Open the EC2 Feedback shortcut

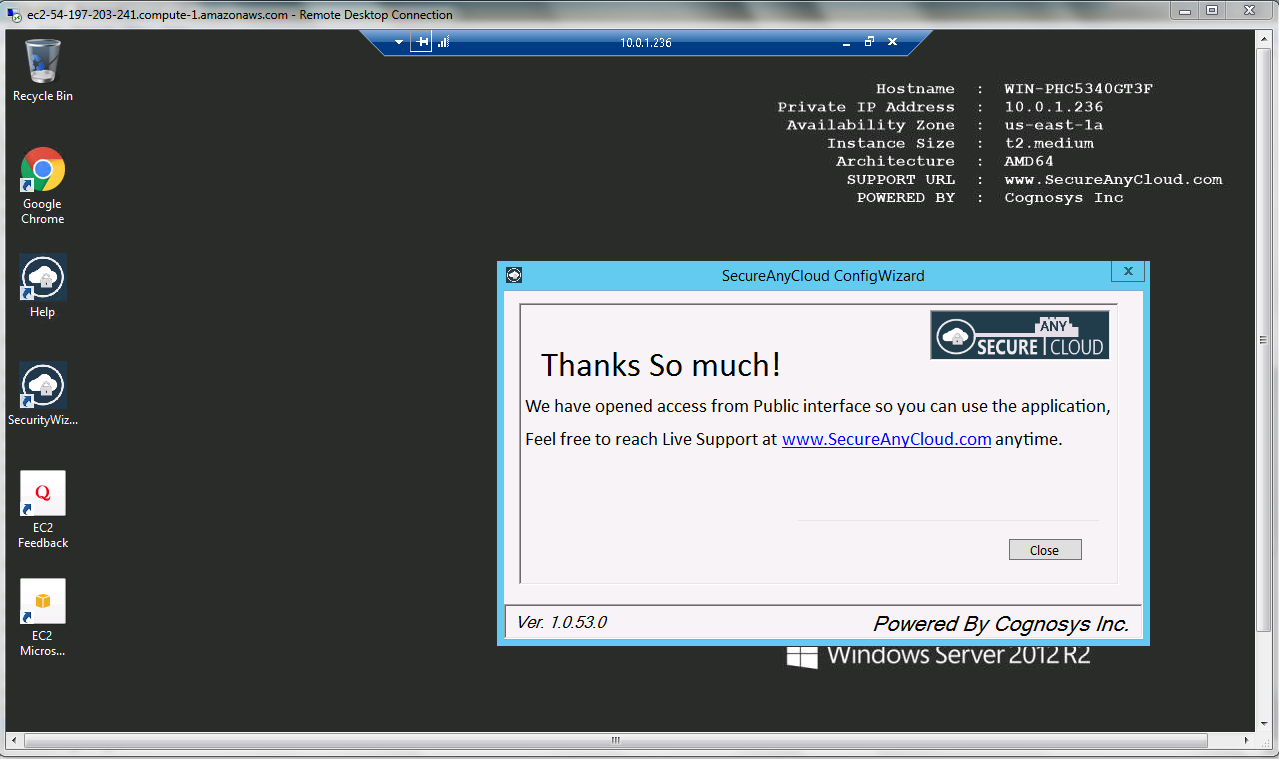click(42, 493)
